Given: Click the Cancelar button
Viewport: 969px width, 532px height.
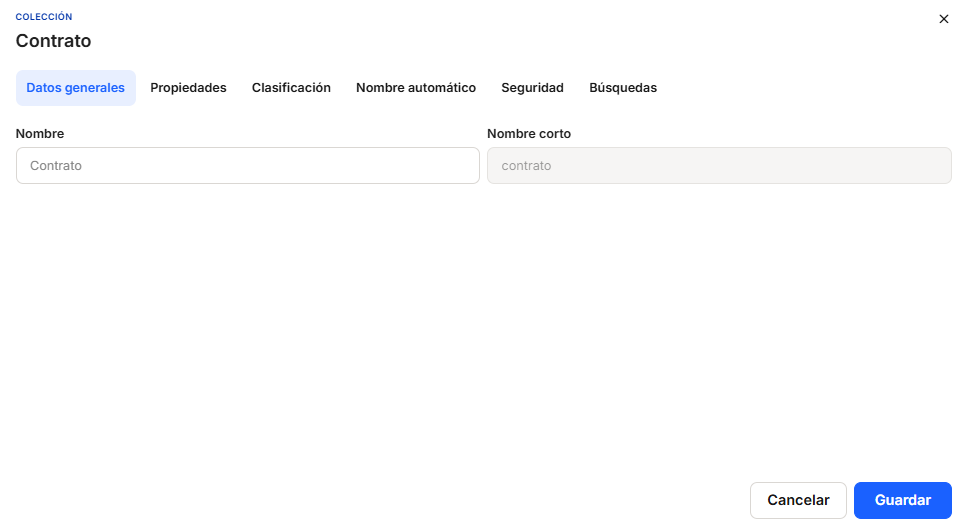Looking at the screenshot, I should 798,500.
